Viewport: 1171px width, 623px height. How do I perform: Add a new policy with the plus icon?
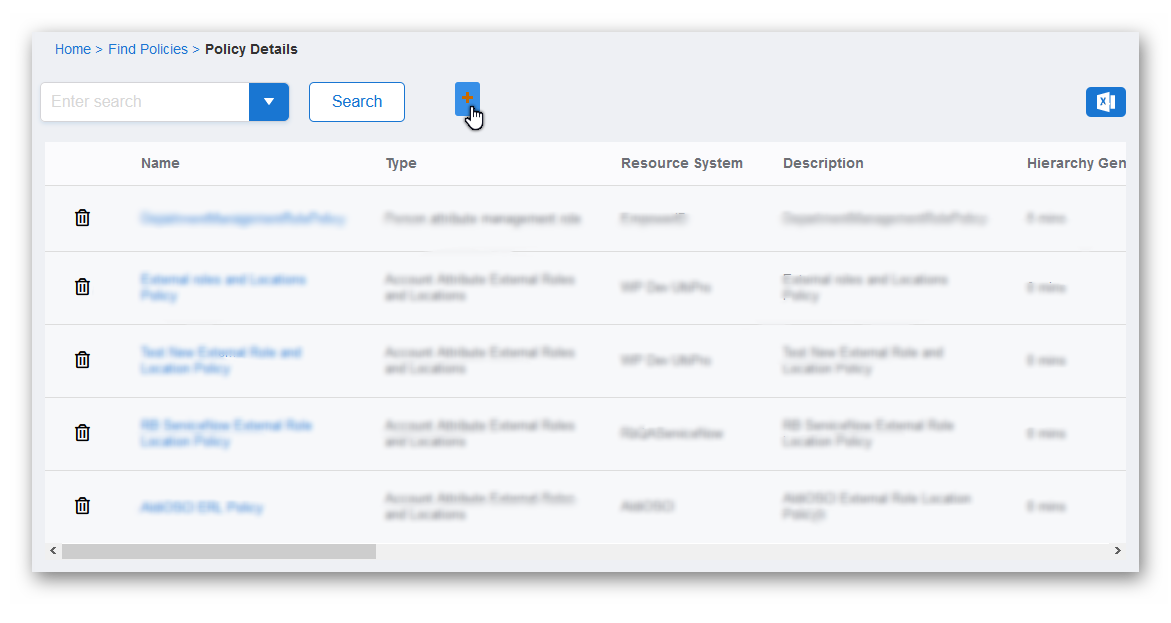point(467,99)
